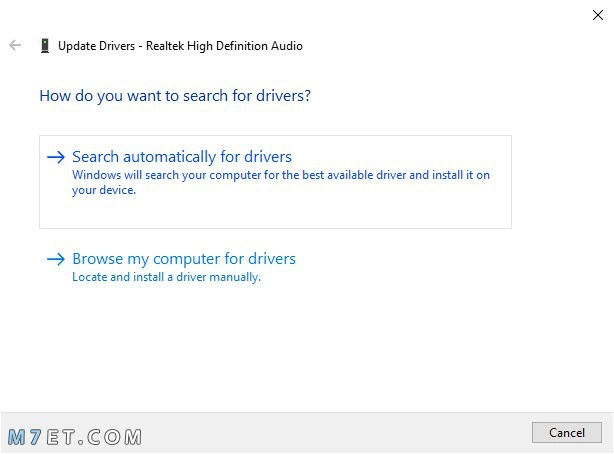This screenshot has width=614, height=454.
Task: Click 'Update Drivers - Realtek High Definition Audio' title
Action: [x=180, y=46]
